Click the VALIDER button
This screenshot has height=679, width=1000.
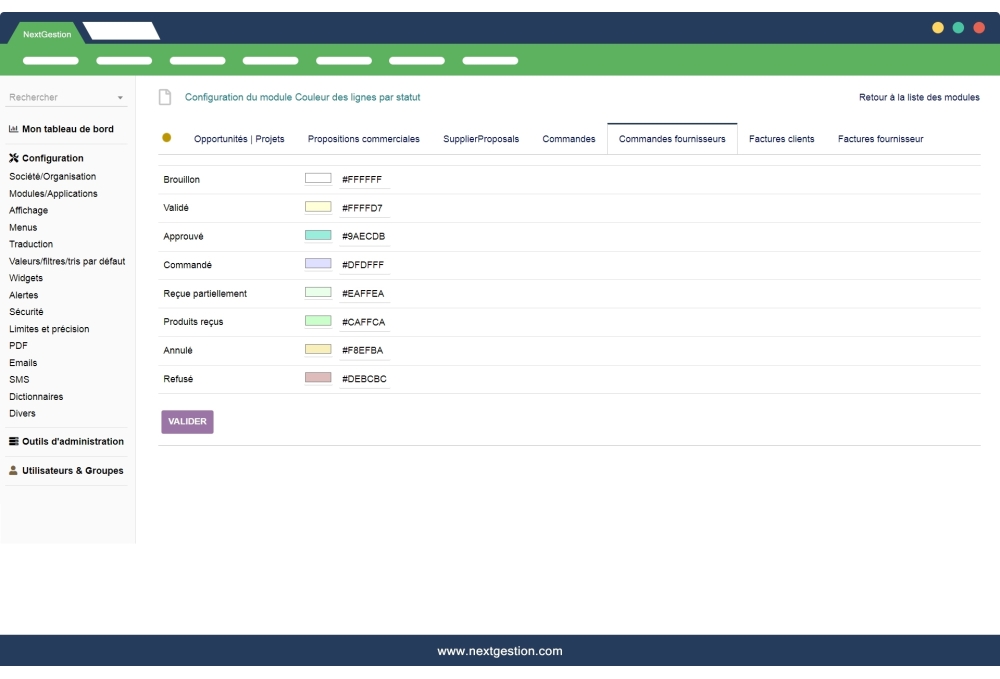187,422
